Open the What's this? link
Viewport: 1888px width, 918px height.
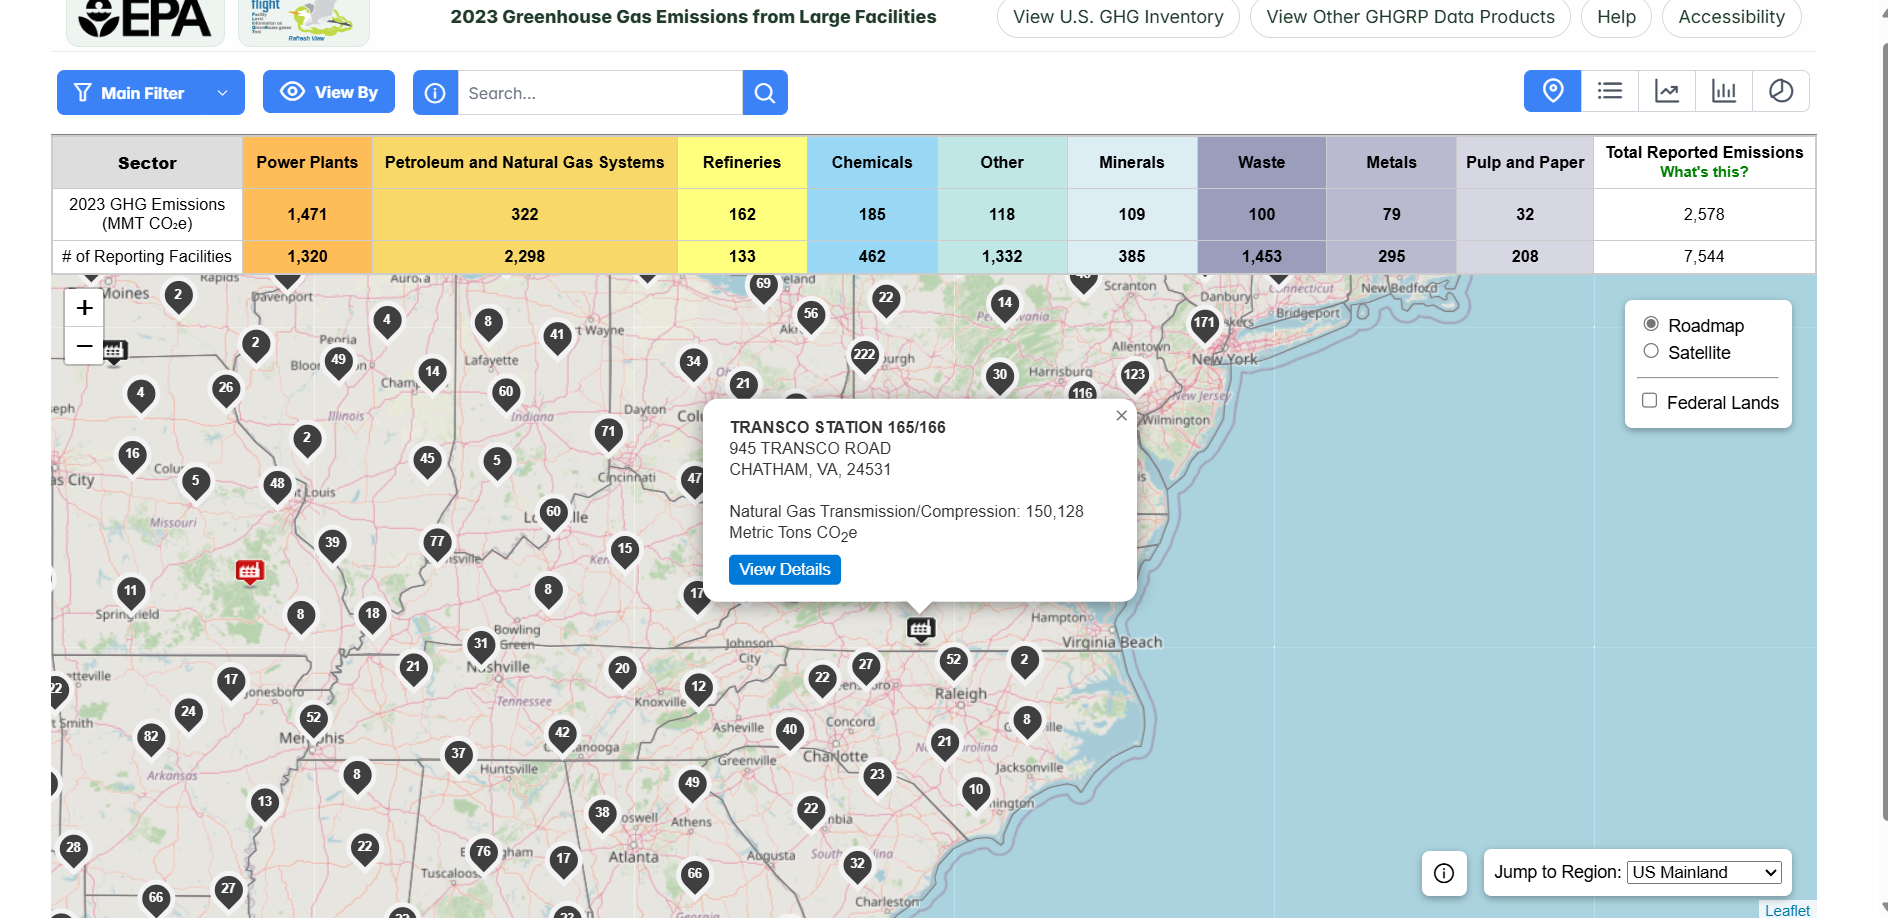pos(1704,171)
